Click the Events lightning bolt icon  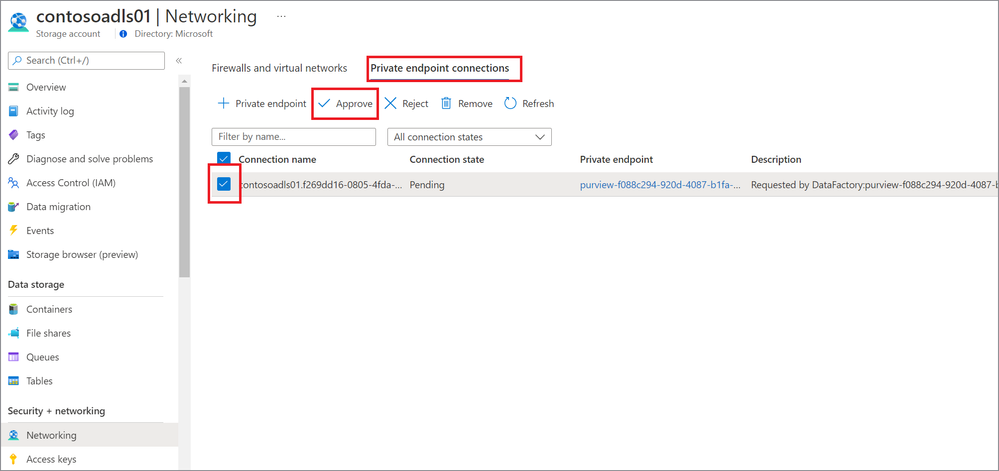point(13,231)
